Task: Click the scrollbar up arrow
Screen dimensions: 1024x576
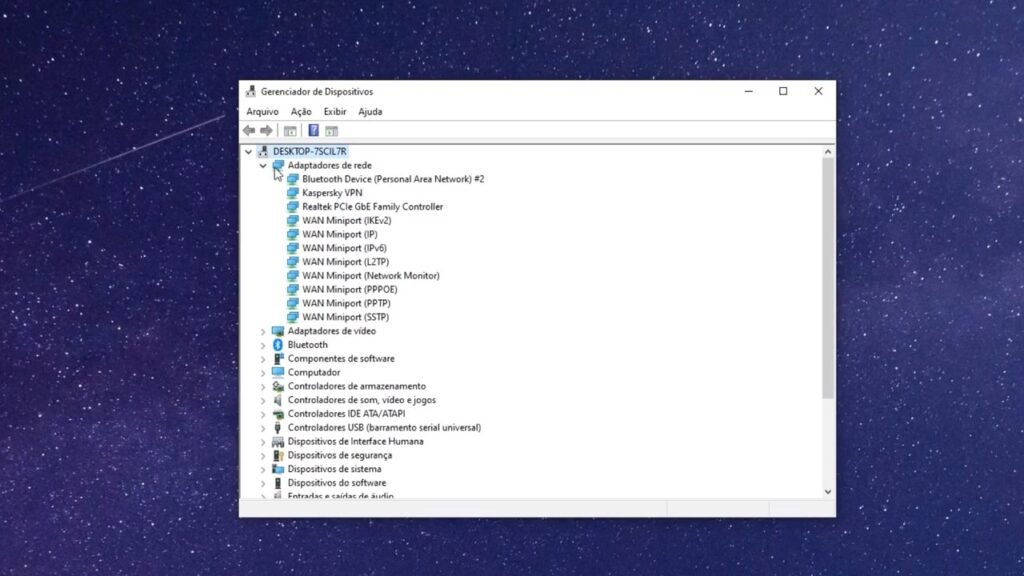Action: click(x=828, y=152)
